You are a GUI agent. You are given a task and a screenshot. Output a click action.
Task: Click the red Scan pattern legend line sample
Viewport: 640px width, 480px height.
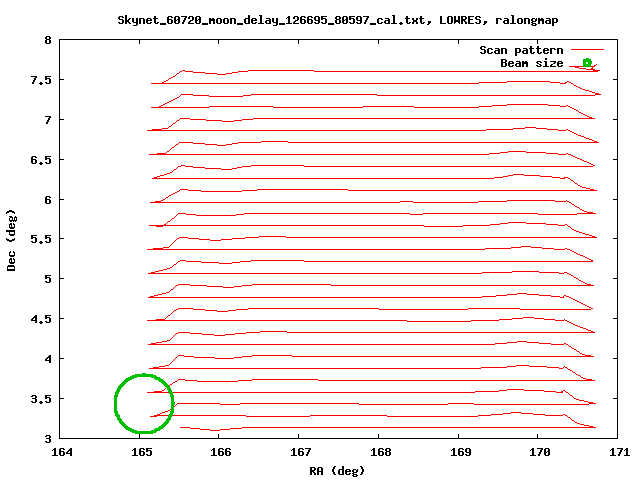(587, 50)
